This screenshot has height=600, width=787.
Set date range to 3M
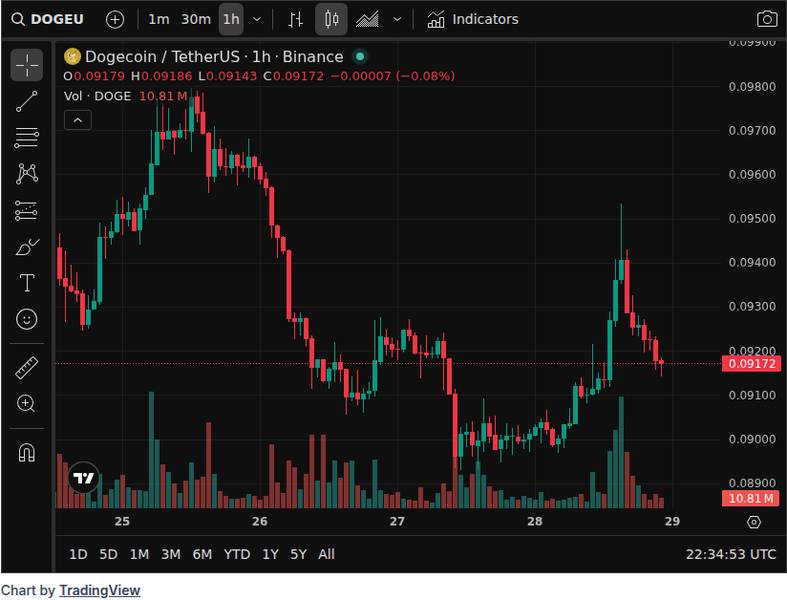click(x=171, y=554)
